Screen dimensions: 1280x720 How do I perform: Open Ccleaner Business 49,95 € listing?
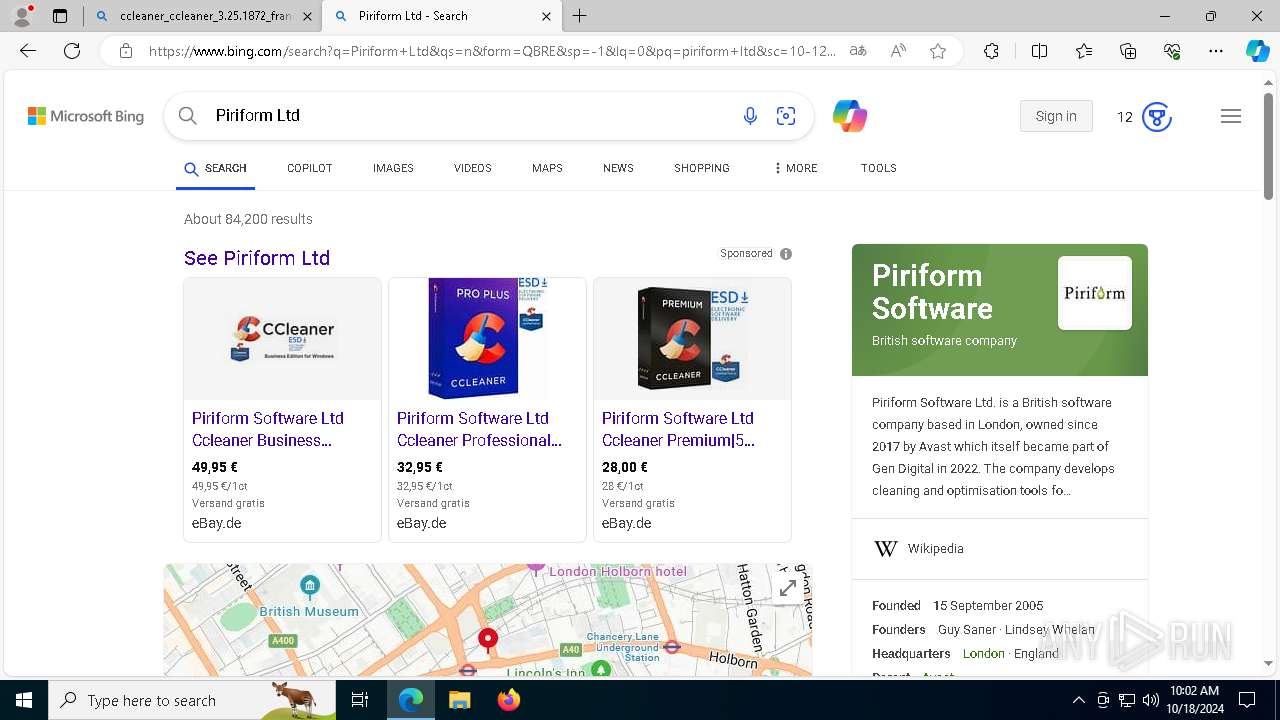pyautogui.click(x=268, y=429)
